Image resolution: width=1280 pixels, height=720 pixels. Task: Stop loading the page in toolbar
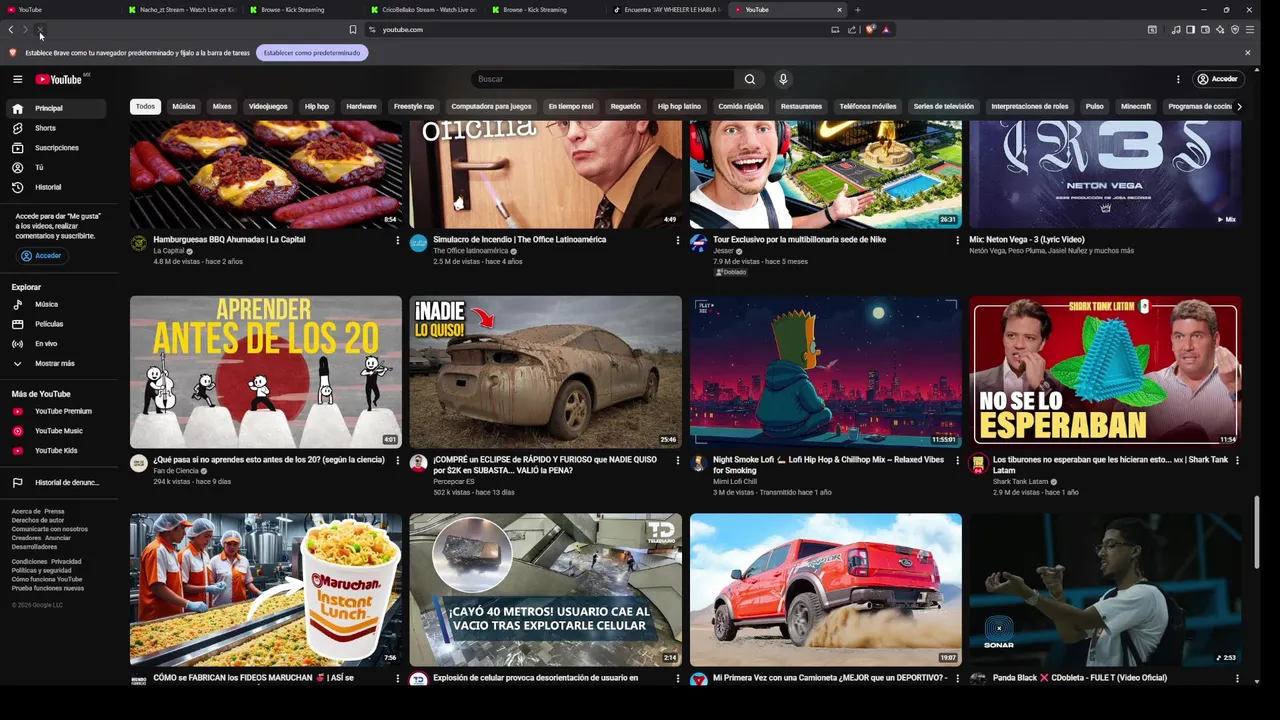pos(40,30)
